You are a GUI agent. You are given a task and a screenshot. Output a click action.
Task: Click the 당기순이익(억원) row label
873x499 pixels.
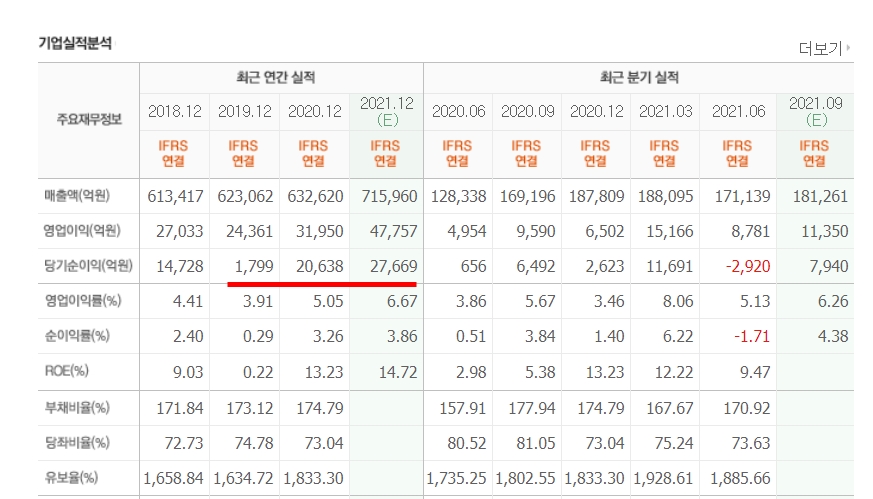pyautogui.click(x=88, y=266)
